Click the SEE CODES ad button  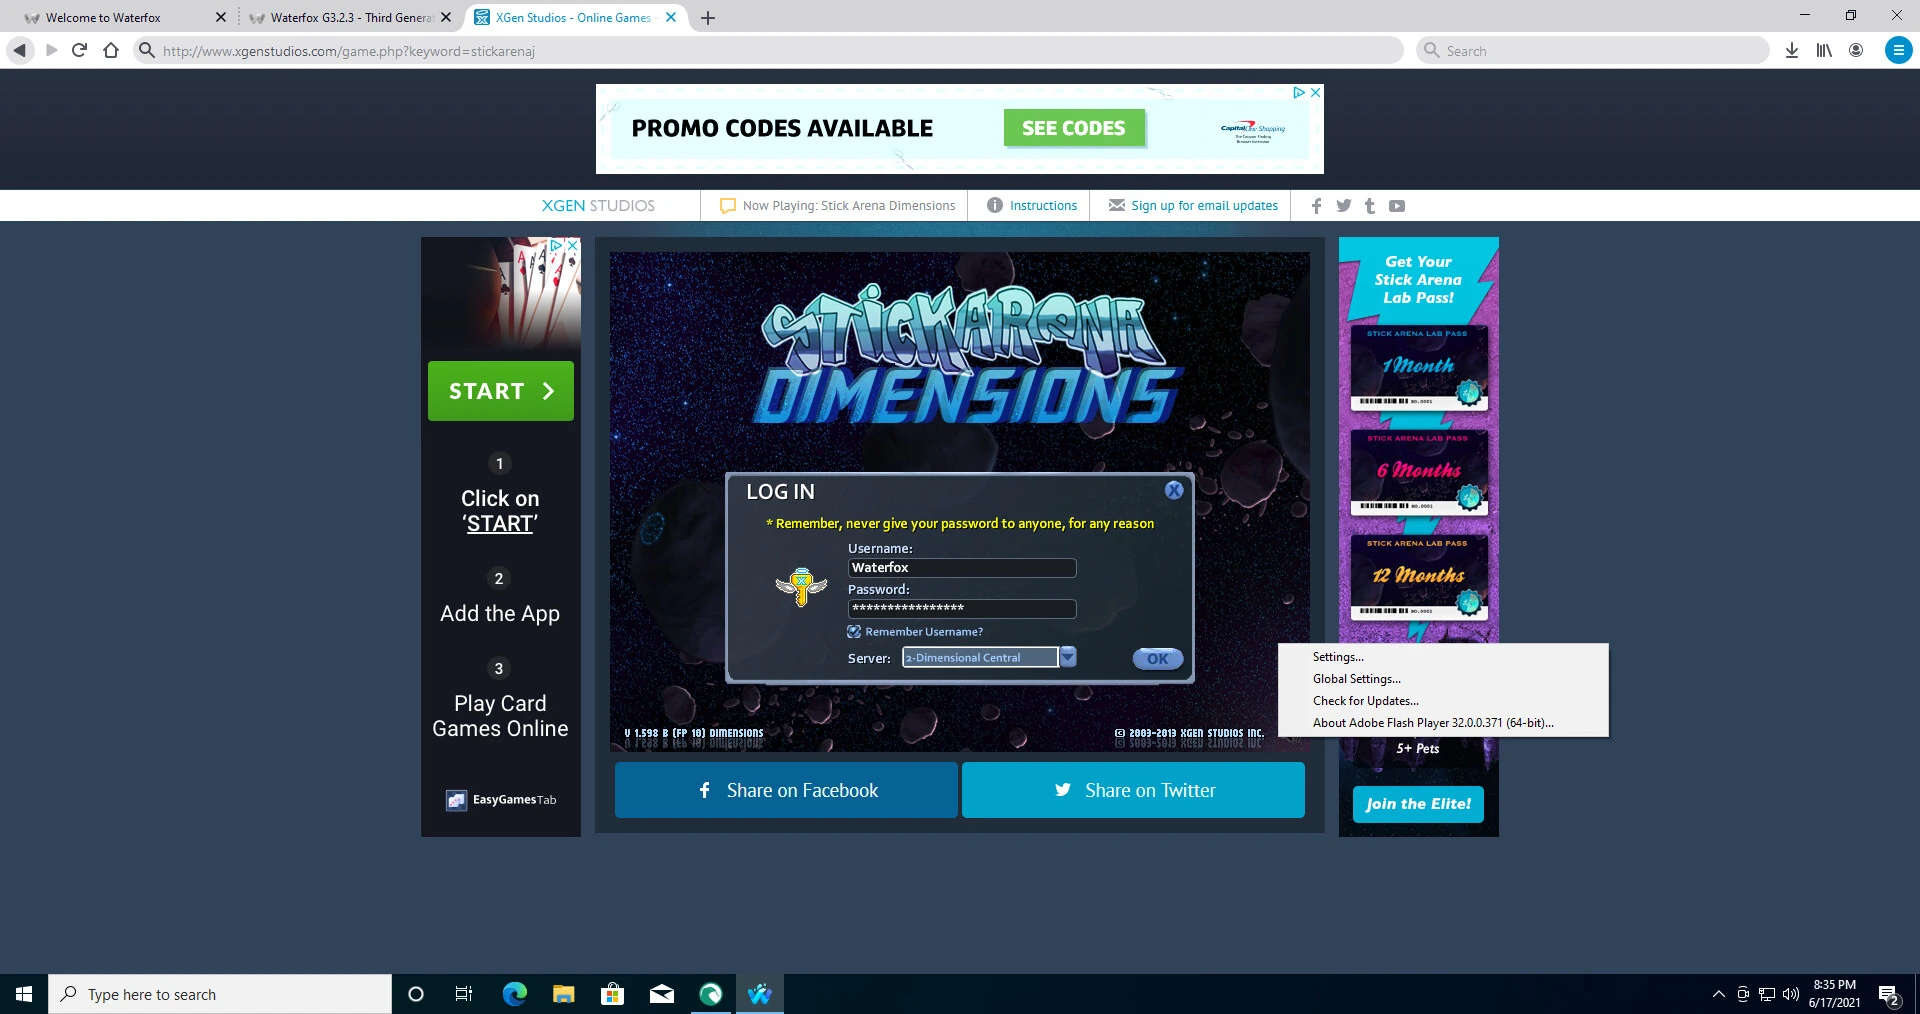(1074, 128)
